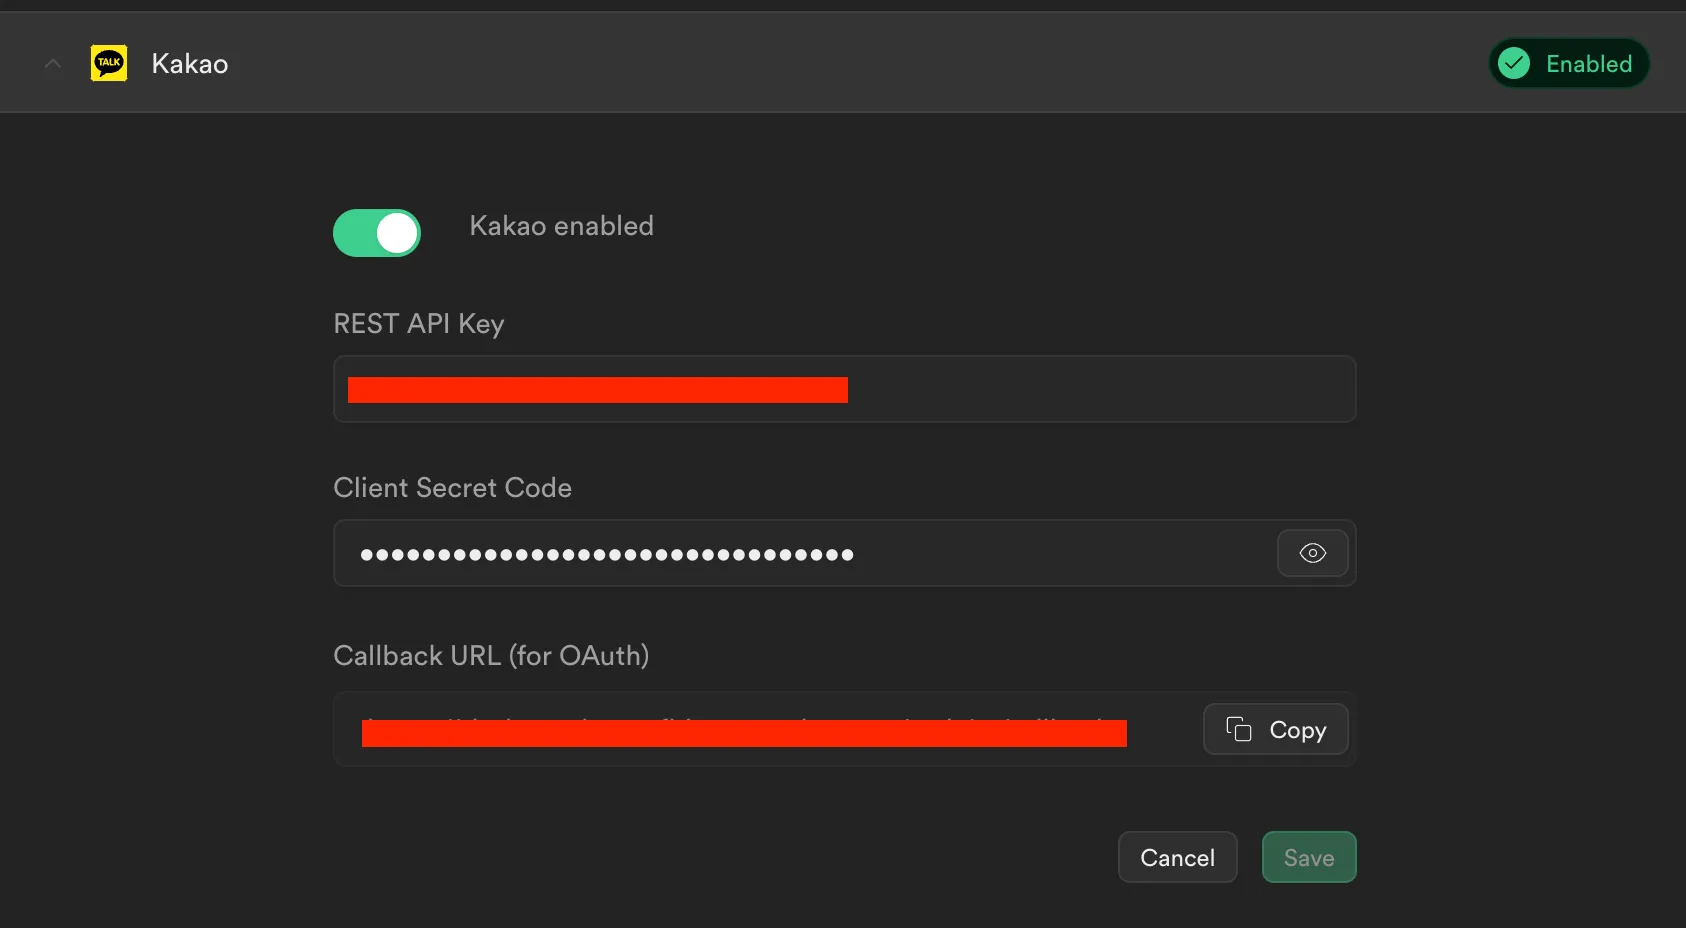Click the "Callback URL (for OAuth)" label

point(491,656)
